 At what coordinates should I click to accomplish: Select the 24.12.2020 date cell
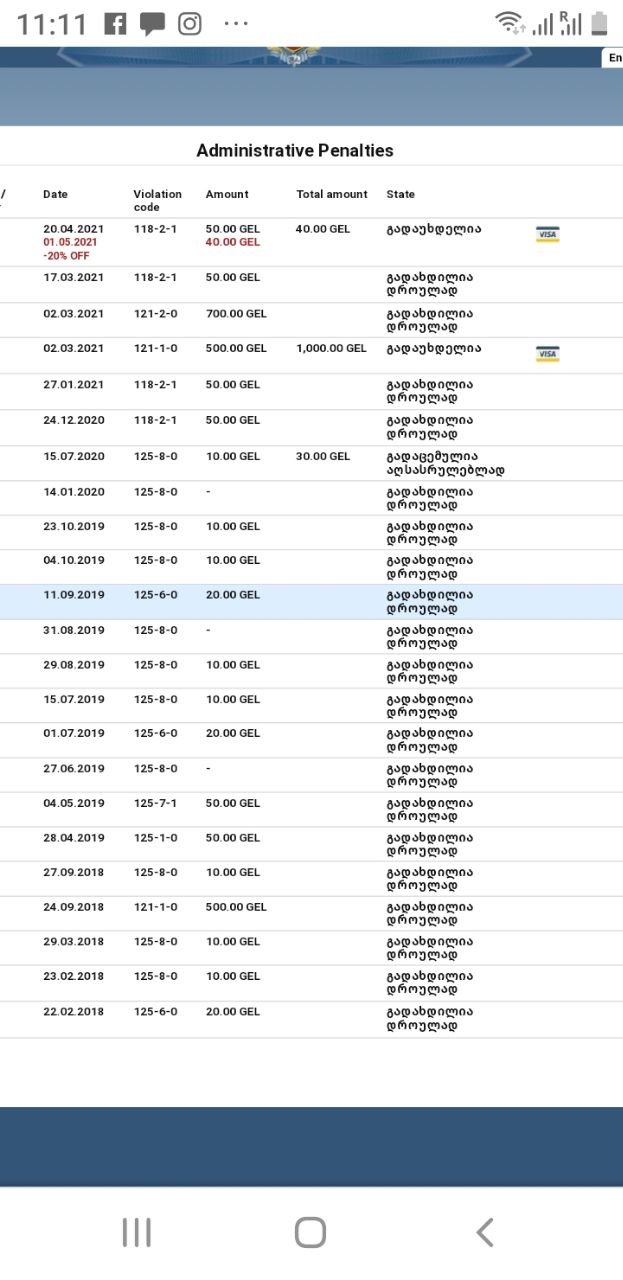[73, 420]
